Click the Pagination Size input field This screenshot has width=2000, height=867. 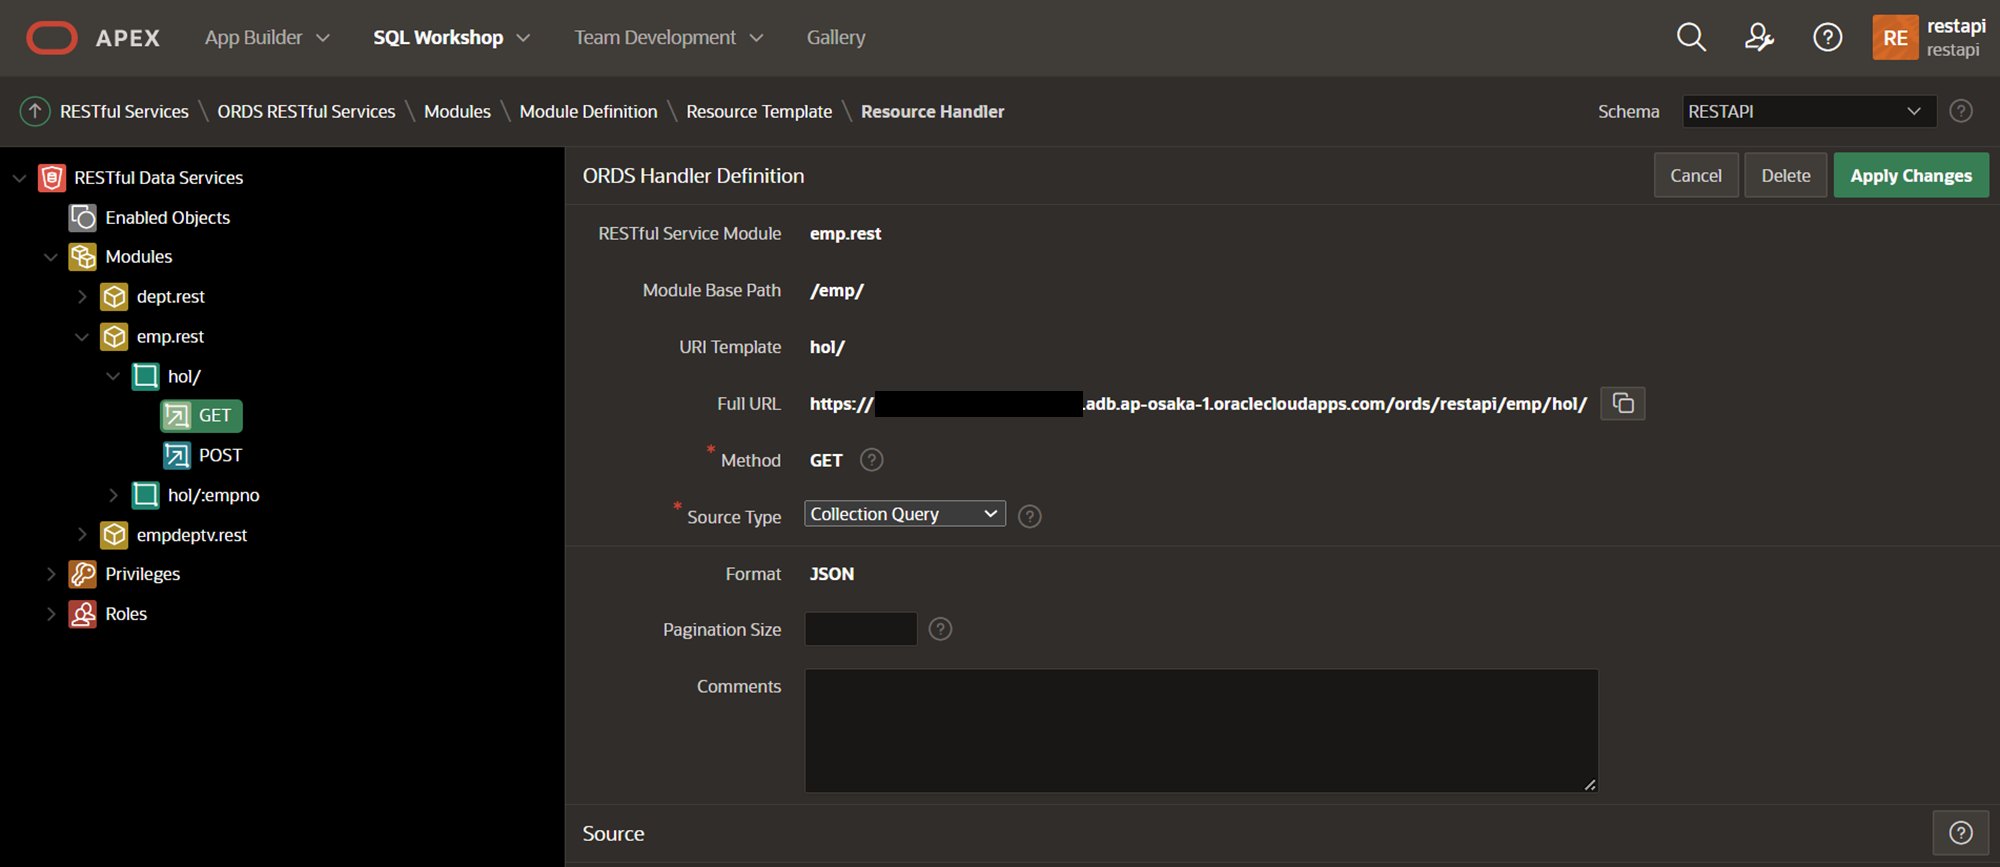861,629
